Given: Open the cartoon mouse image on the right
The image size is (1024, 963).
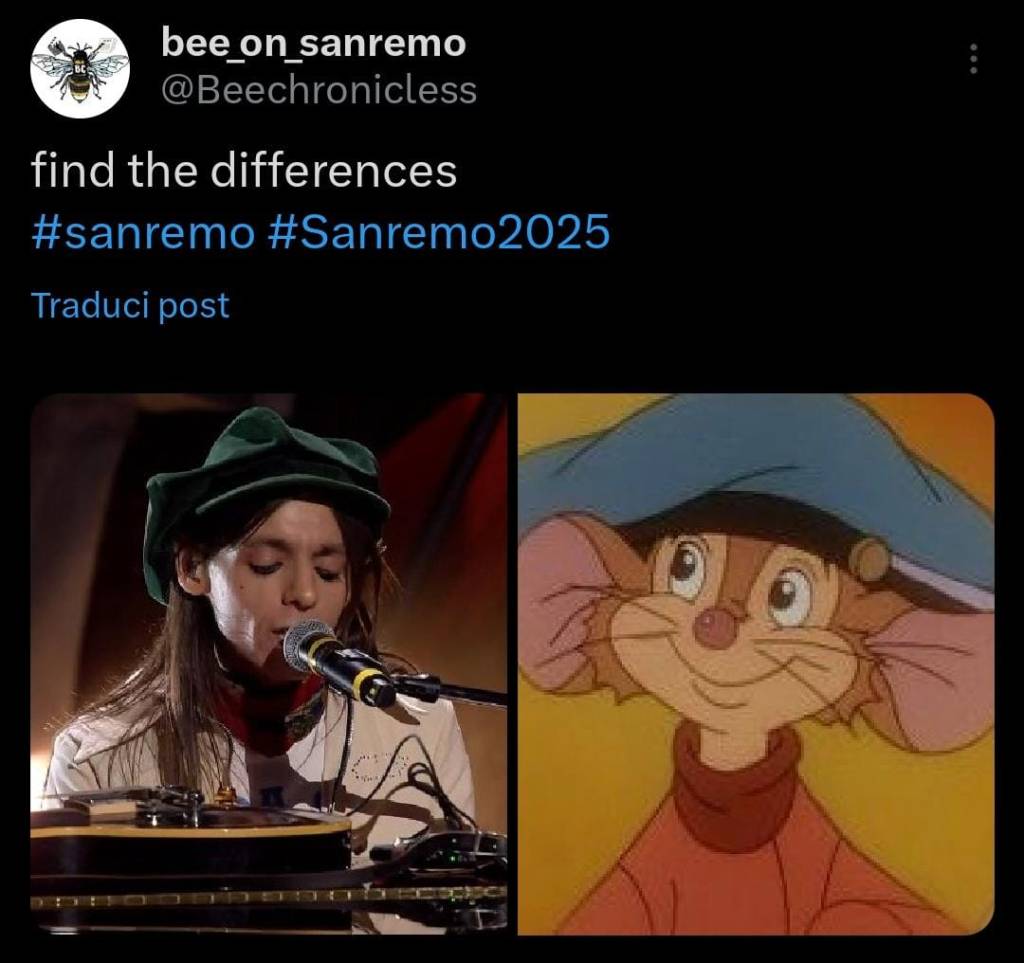Looking at the screenshot, I should click(x=756, y=663).
